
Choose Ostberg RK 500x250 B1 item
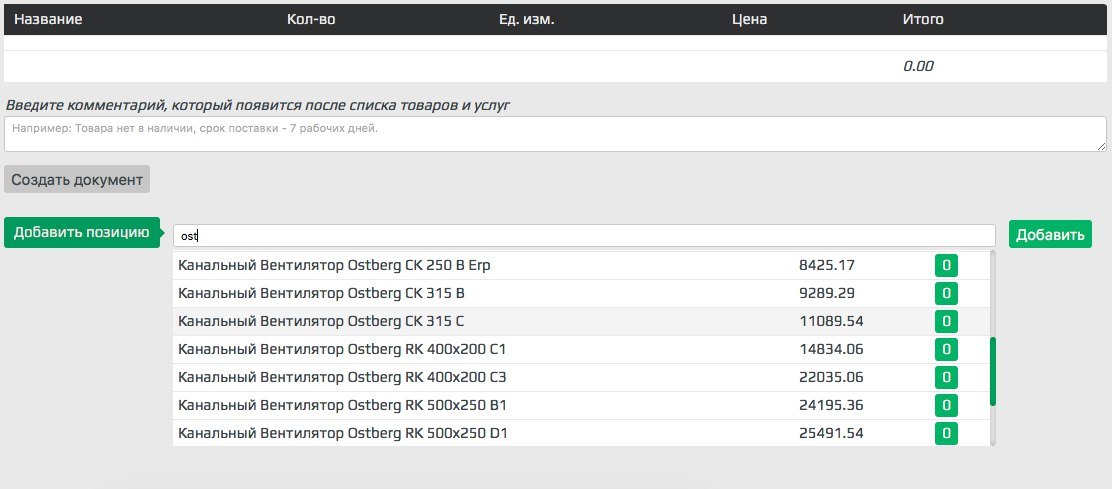click(581, 405)
